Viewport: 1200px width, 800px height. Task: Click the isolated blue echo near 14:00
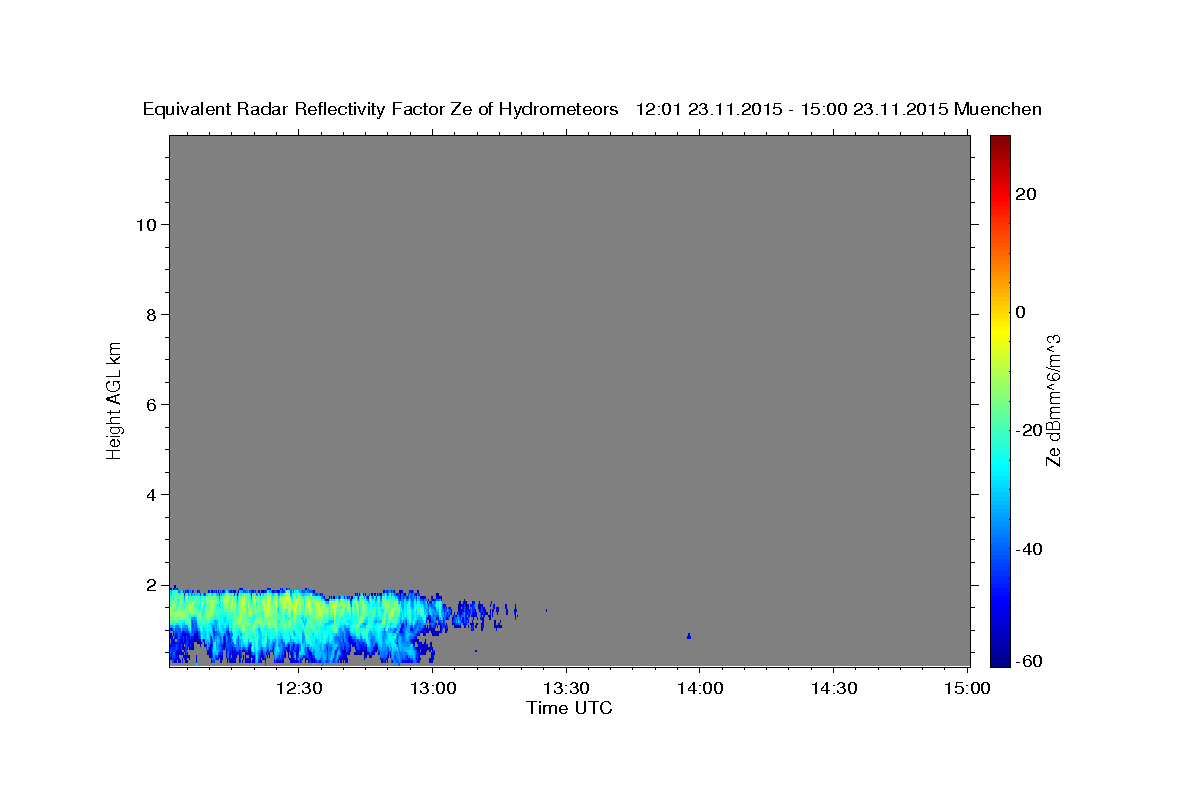pos(689,635)
